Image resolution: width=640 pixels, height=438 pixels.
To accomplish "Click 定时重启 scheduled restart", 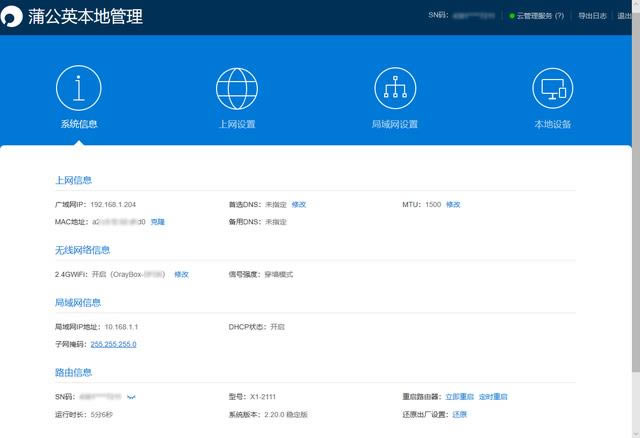I will 493,397.
